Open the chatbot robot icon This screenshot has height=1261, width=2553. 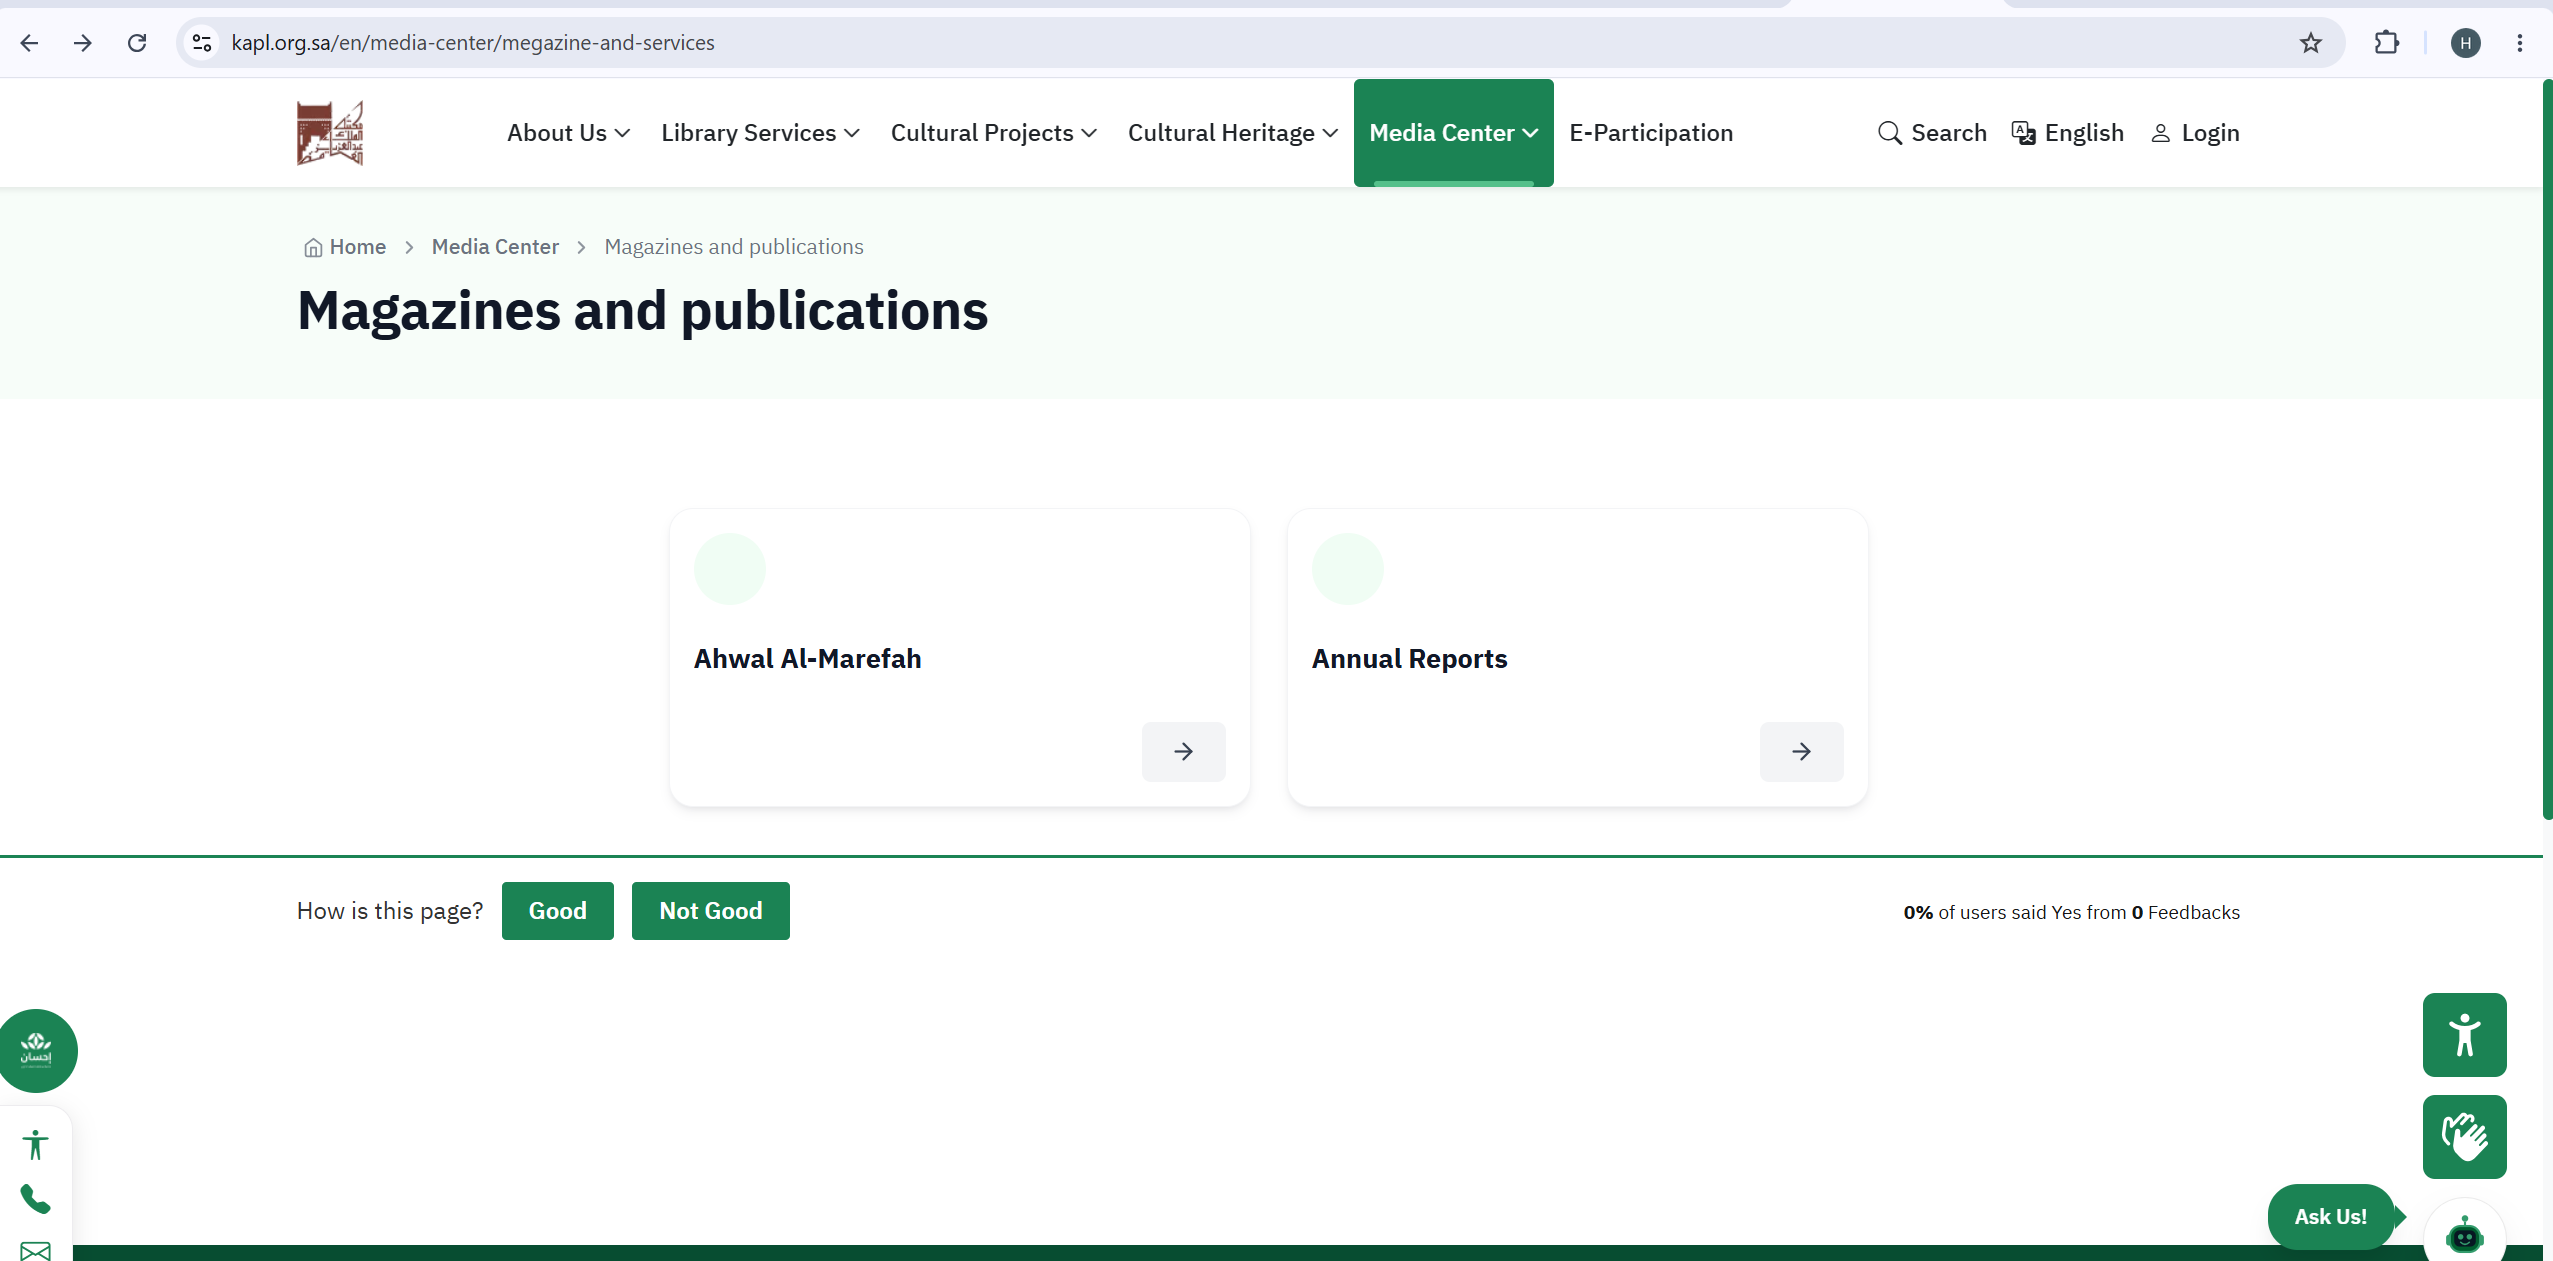2464,1236
